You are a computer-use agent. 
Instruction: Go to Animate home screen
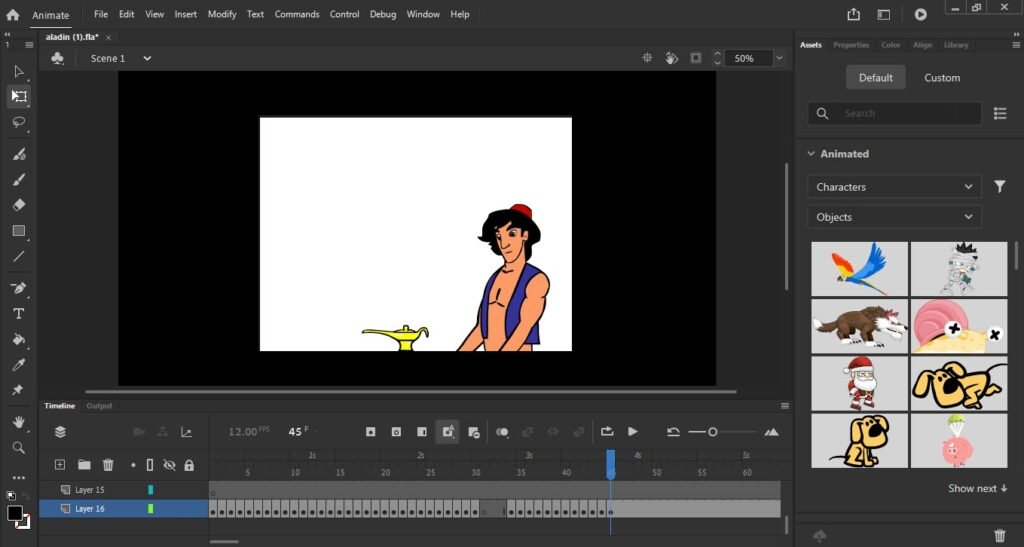[12, 14]
